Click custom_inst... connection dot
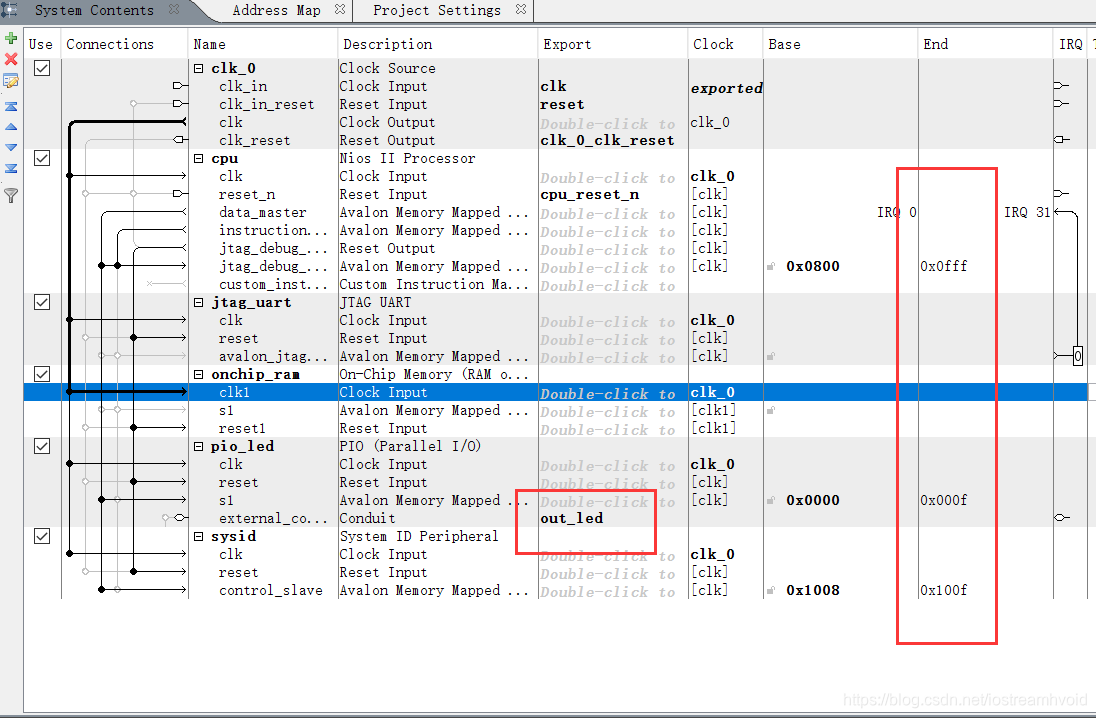 [x=150, y=284]
